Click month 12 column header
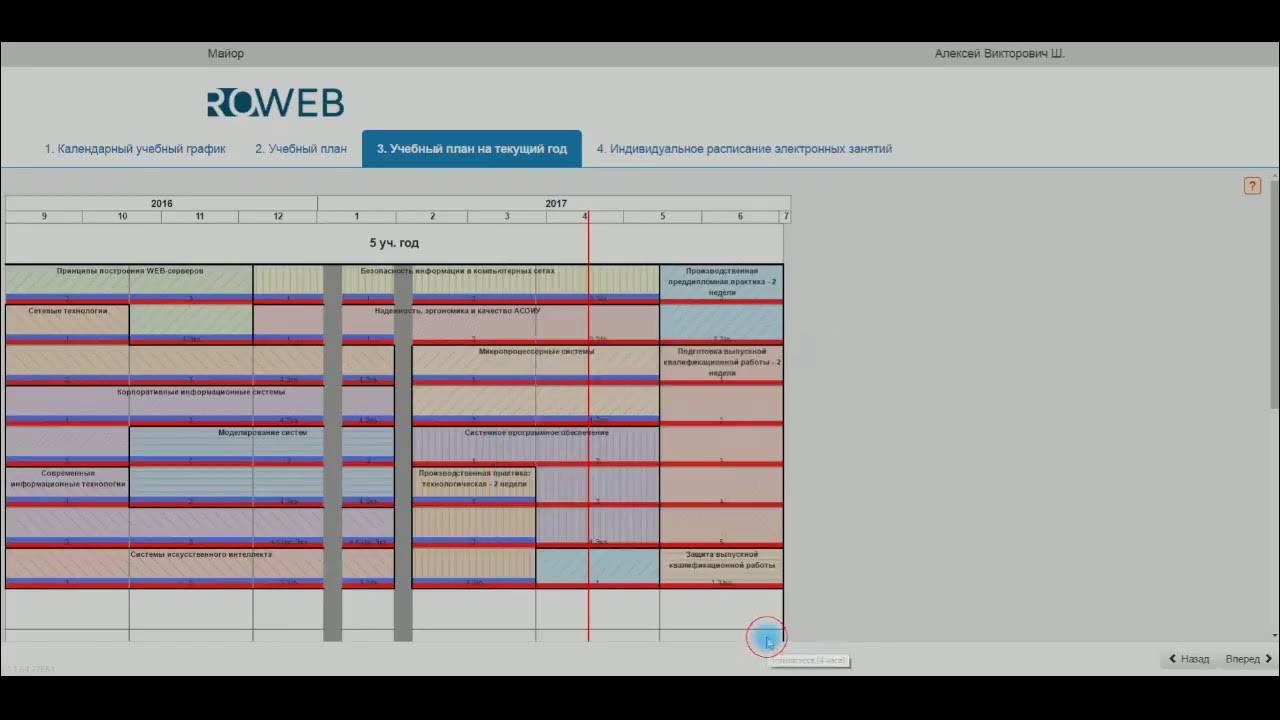 tap(278, 217)
